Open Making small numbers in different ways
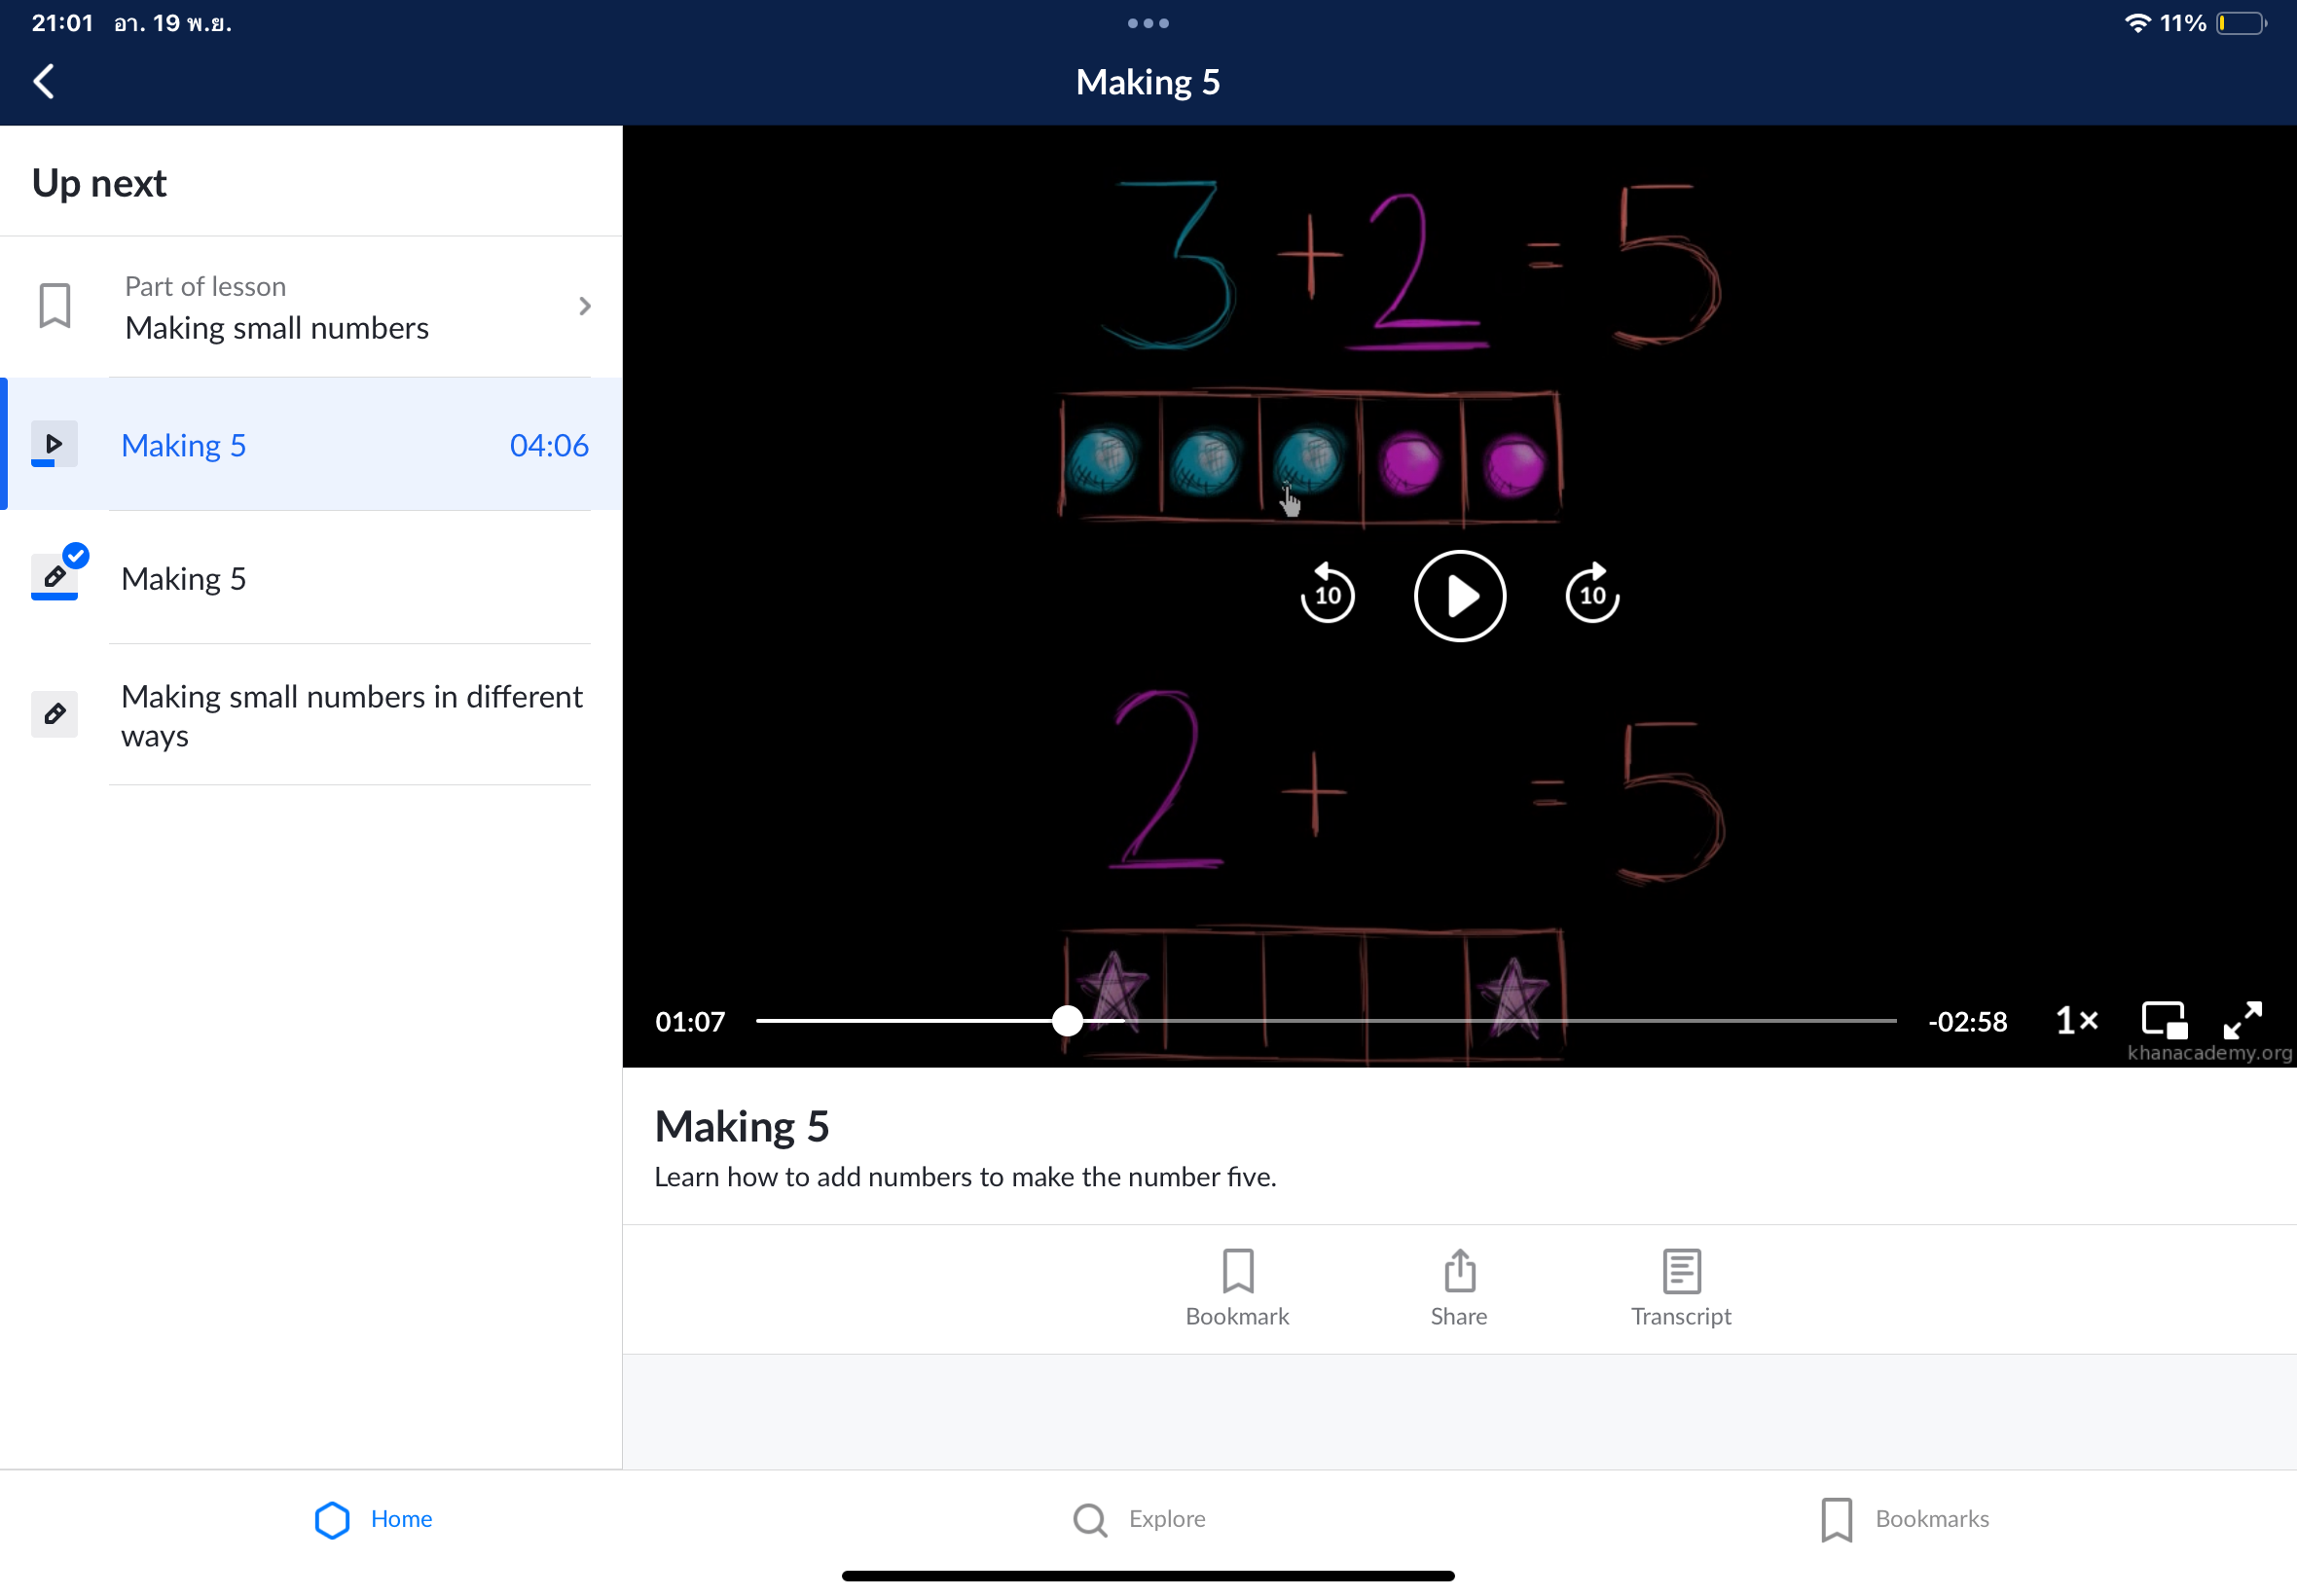This screenshot has height=1596, width=2297. (x=350, y=715)
